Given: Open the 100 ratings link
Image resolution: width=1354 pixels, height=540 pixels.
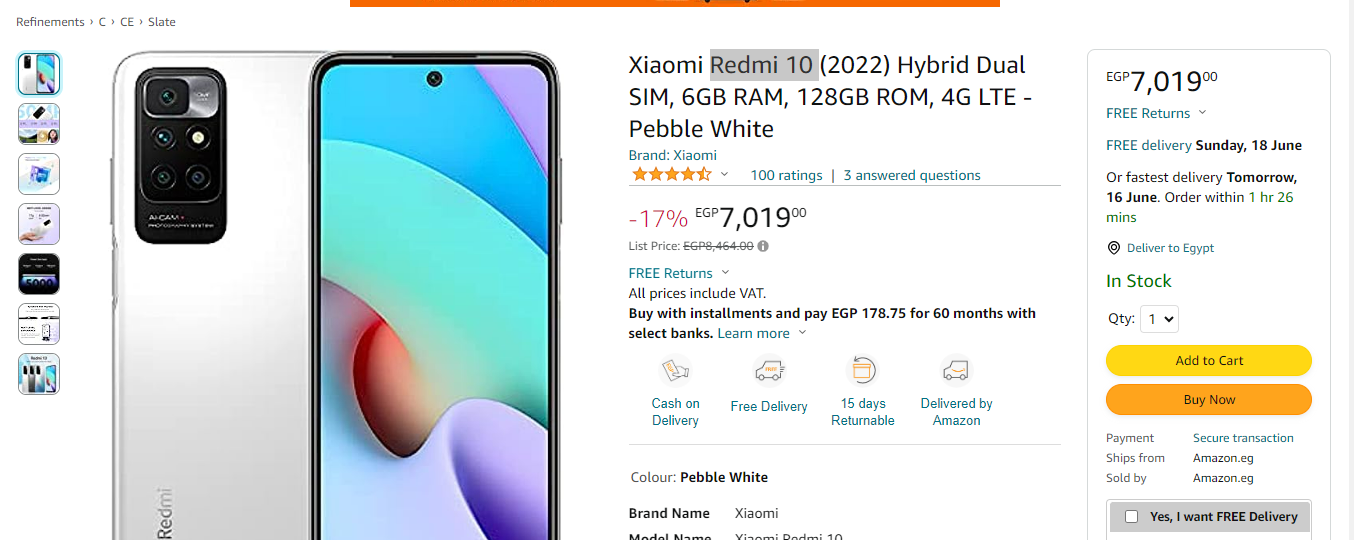Looking at the screenshot, I should click(x=786, y=175).
